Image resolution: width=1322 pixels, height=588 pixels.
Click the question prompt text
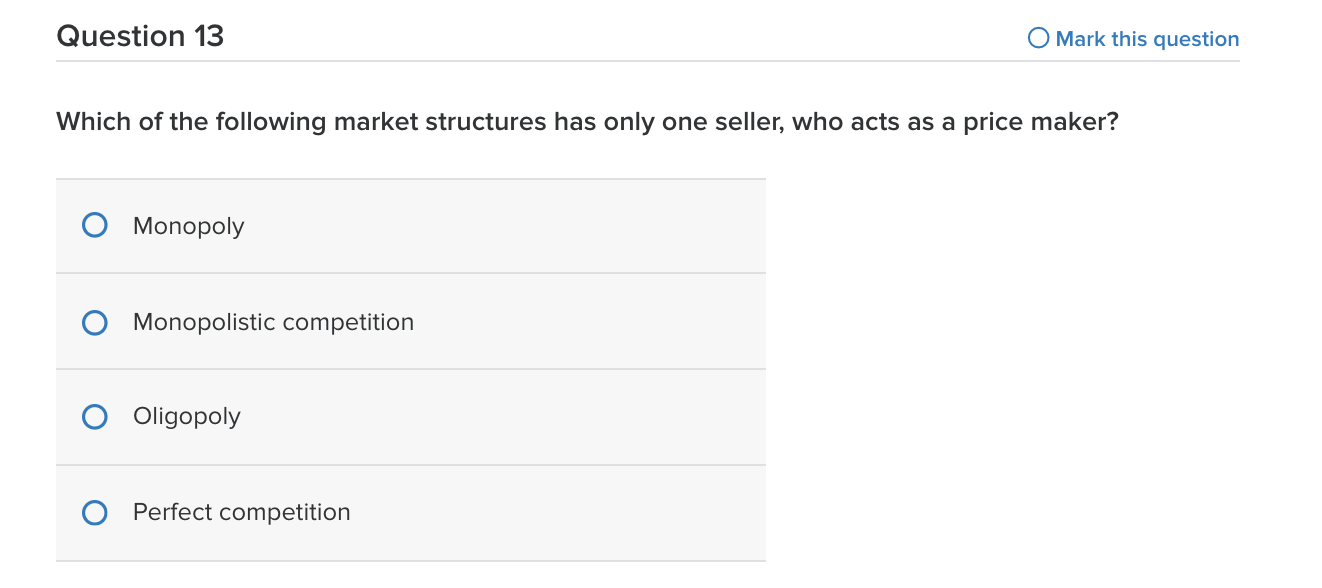(585, 121)
